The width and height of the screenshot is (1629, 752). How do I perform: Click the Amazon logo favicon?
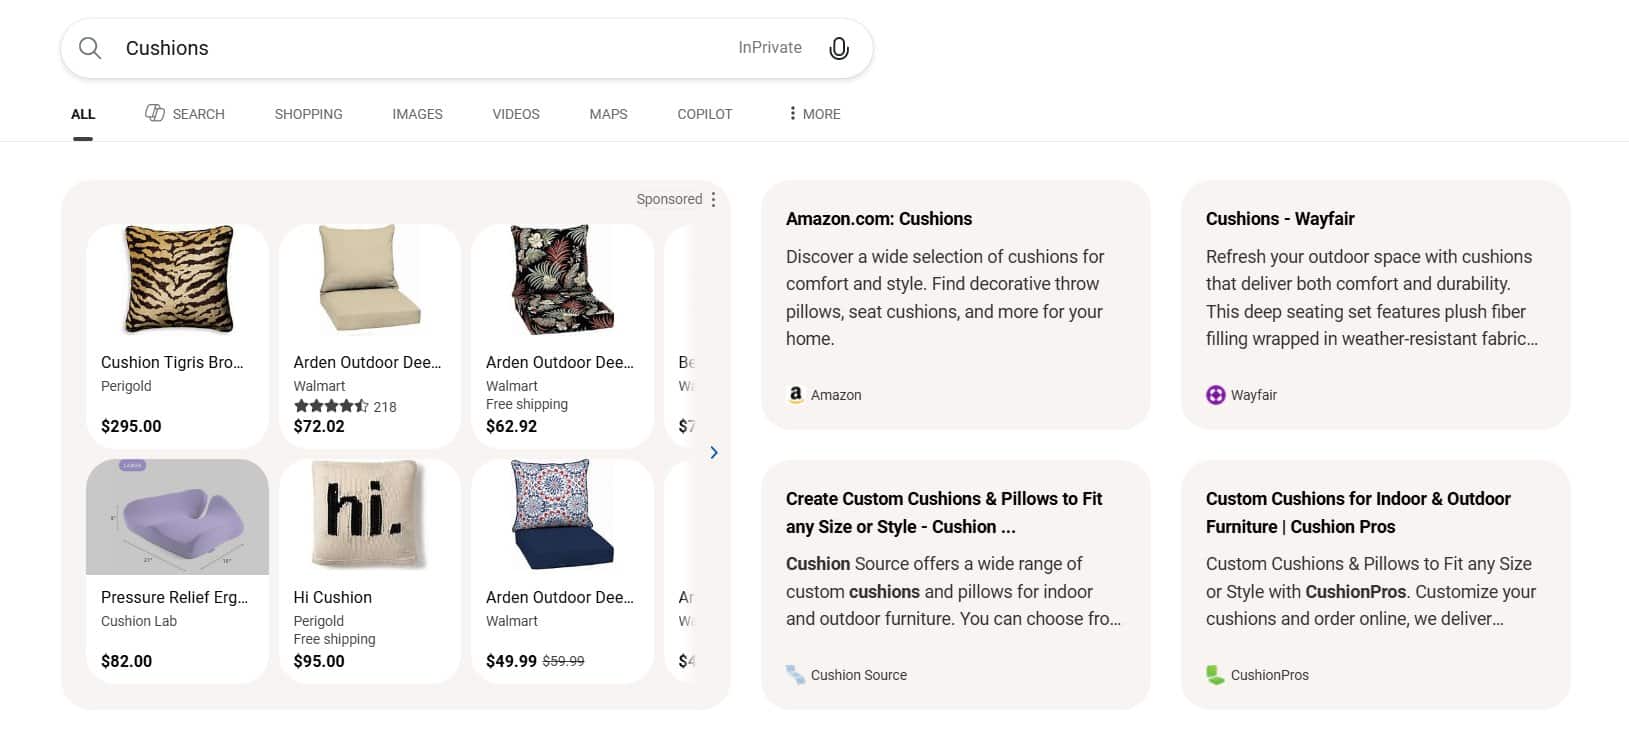coord(796,395)
